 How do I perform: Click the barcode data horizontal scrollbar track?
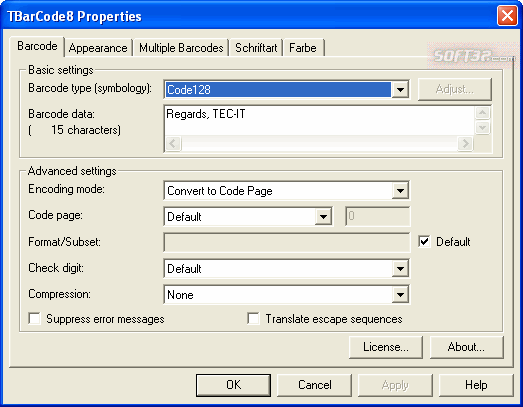(319, 143)
